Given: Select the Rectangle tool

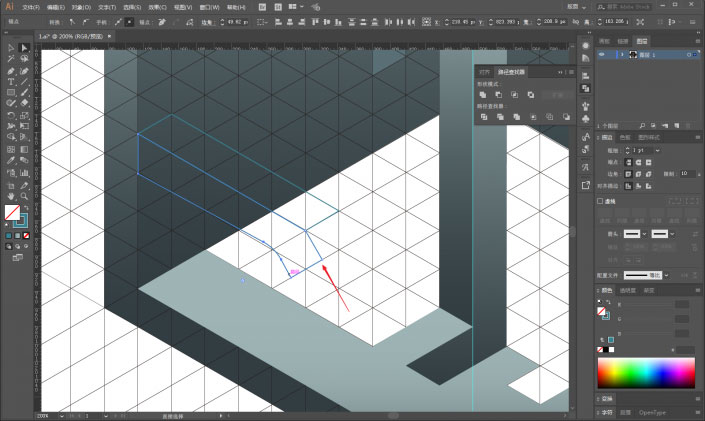Looking at the screenshot, I should click(11, 93).
